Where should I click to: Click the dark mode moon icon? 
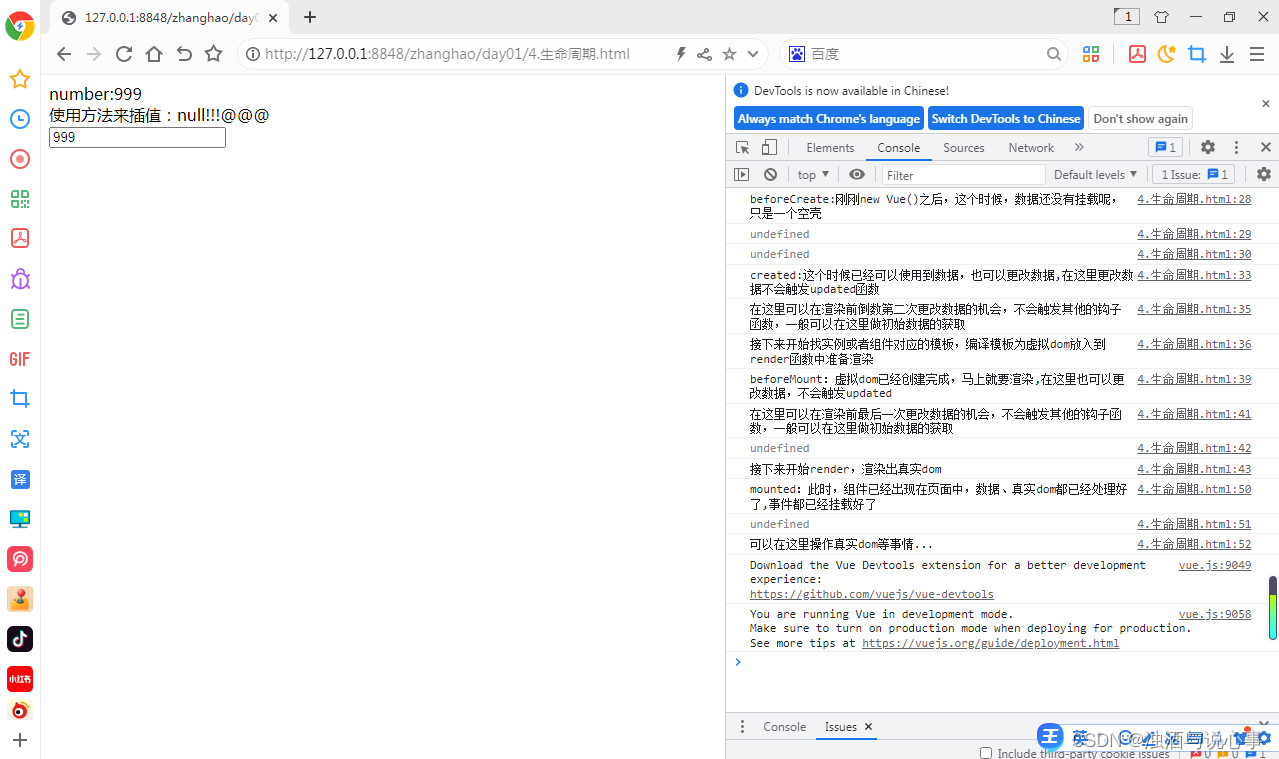1166,54
